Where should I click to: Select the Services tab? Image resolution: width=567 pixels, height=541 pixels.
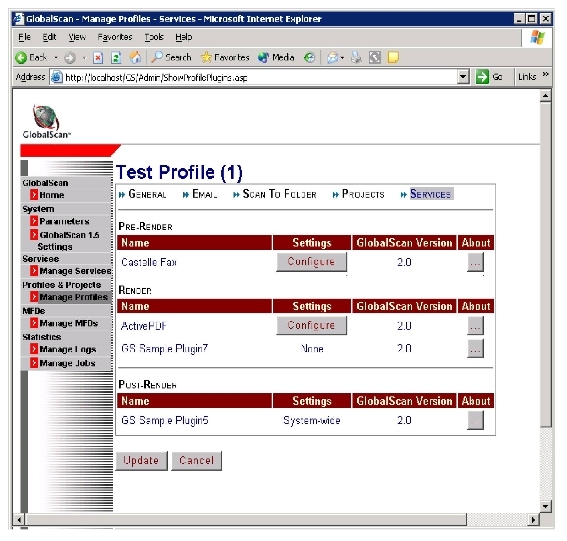(430, 194)
